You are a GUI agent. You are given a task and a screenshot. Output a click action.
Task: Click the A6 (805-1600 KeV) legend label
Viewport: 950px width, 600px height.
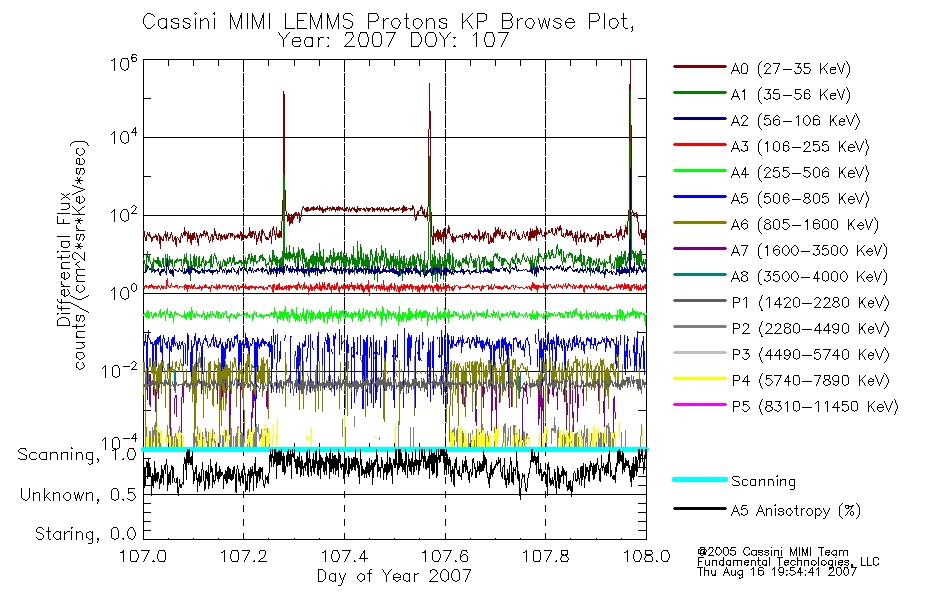(x=805, y=225)
